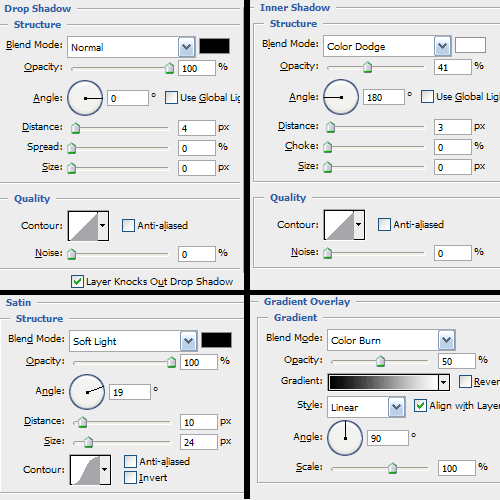Enable Use Global Light in Inner Shadow
The width and height of the screenshot is (500, 500).
(427, 97)
